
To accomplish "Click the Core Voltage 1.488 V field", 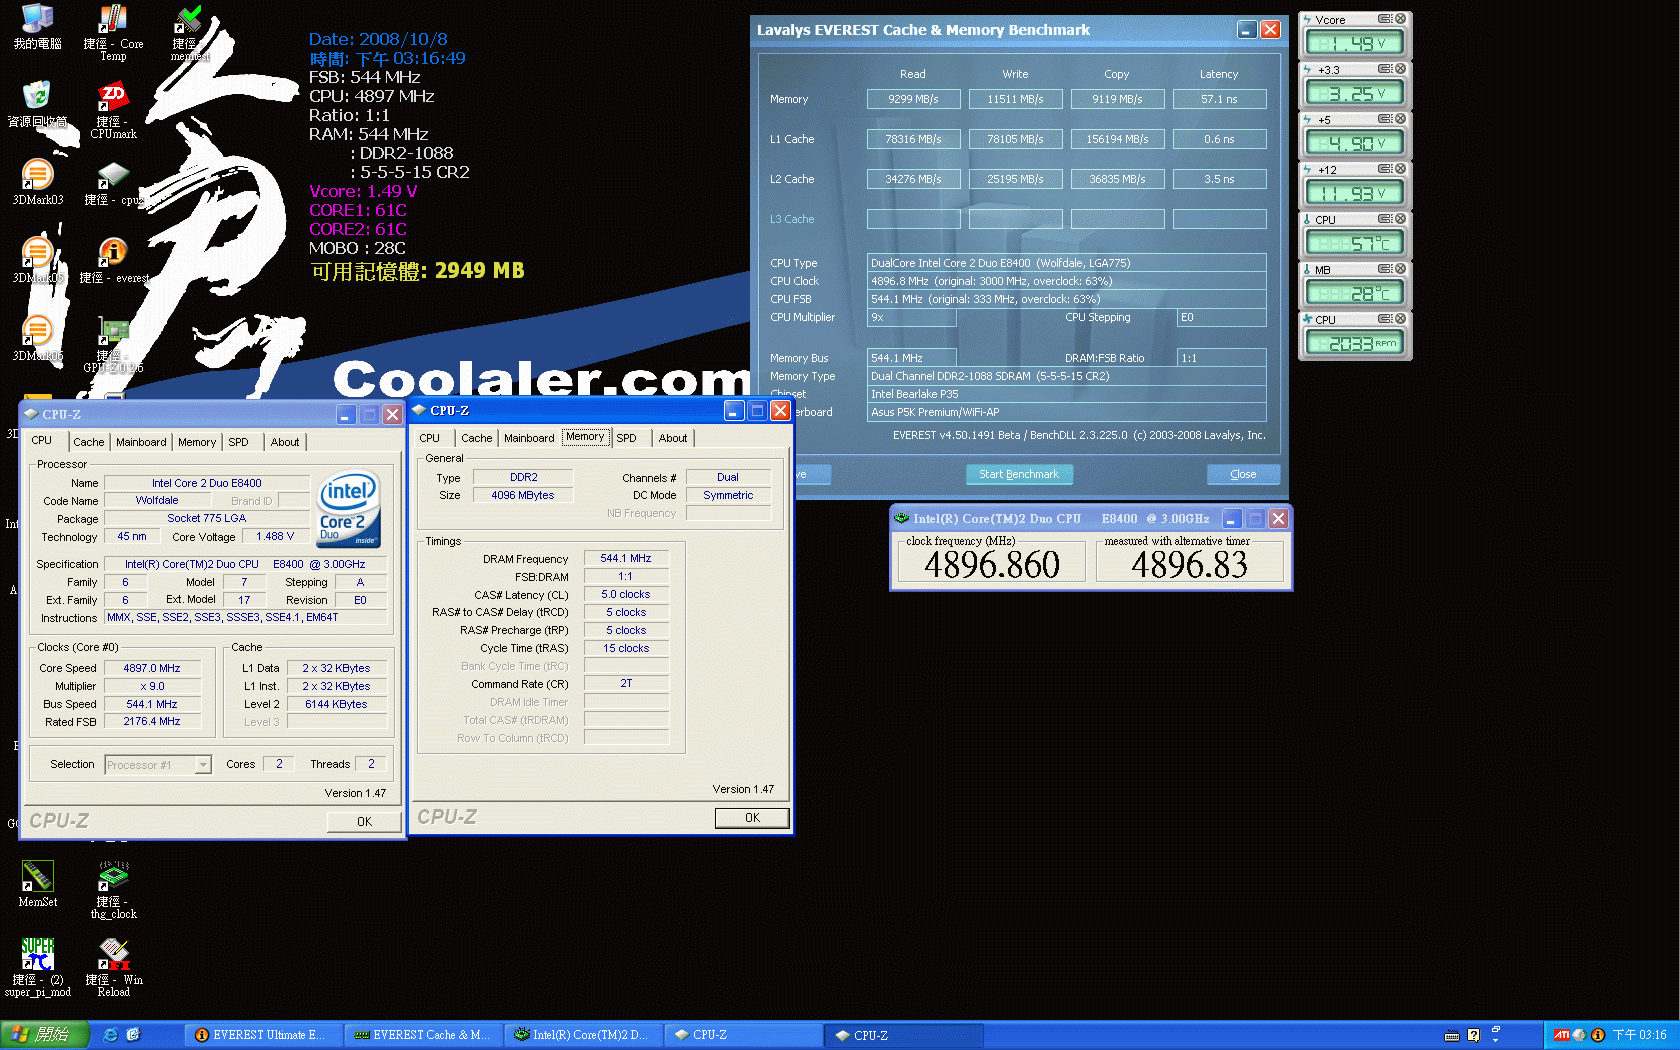I will tap(275, 537).
